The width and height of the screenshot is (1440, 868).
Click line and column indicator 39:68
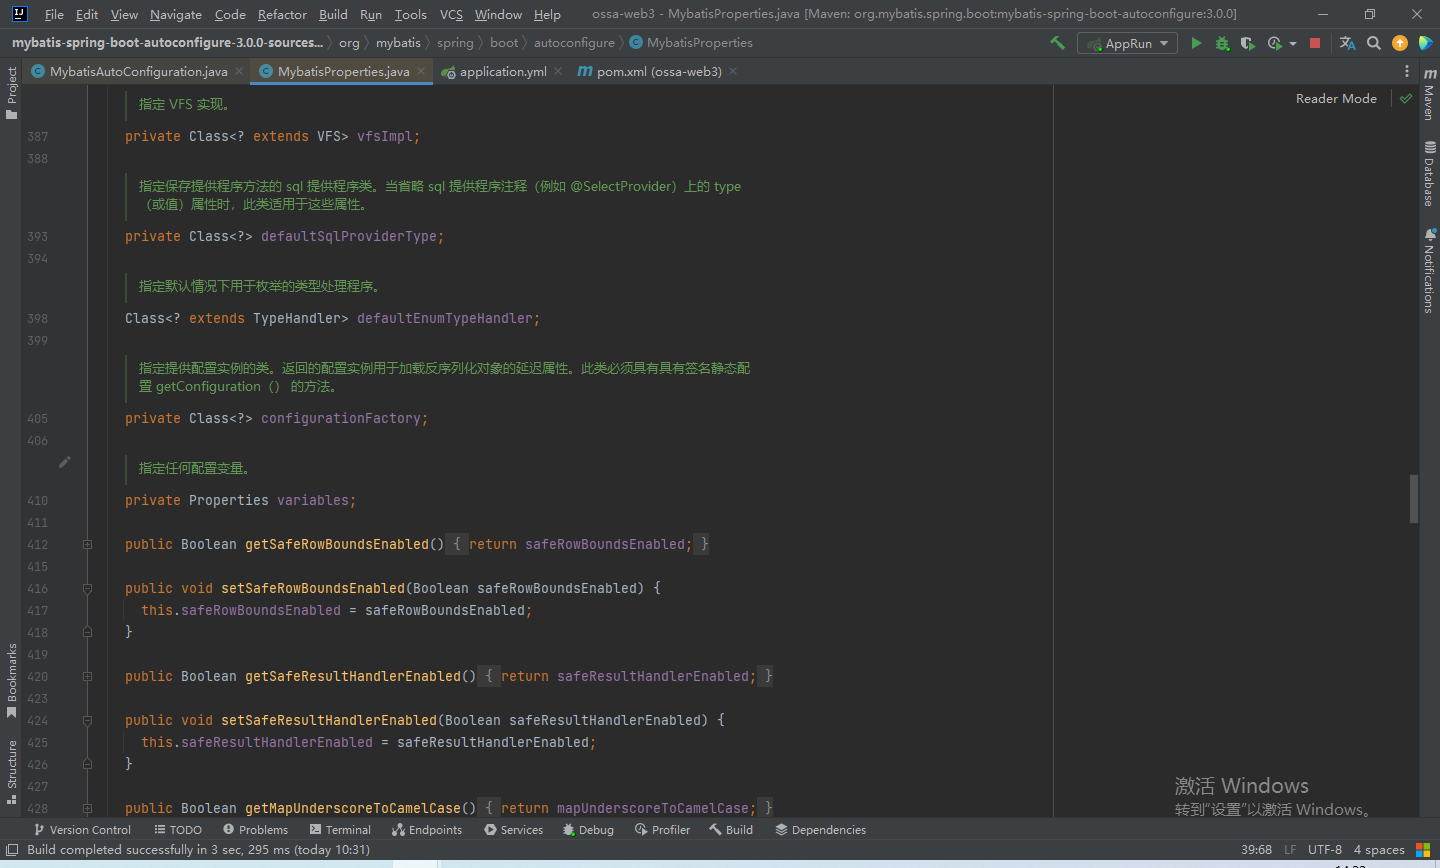click(1256, 850)
